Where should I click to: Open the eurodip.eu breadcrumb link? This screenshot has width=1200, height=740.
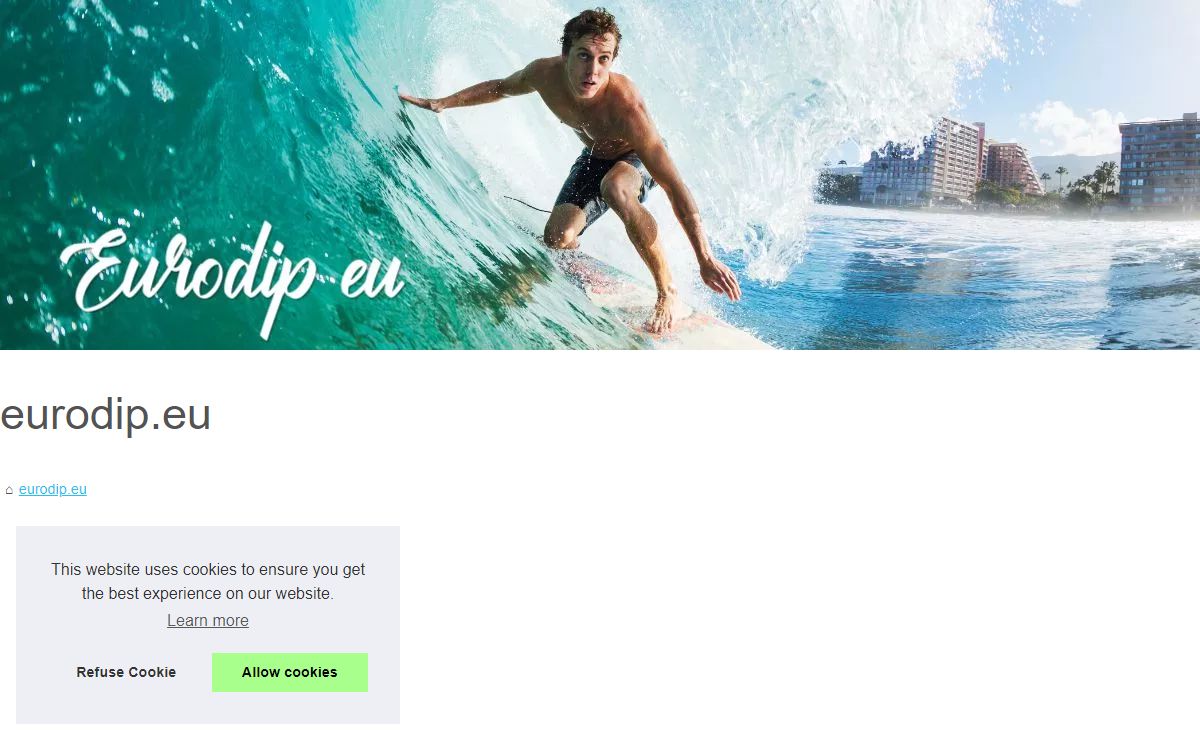tap(53, 489)
